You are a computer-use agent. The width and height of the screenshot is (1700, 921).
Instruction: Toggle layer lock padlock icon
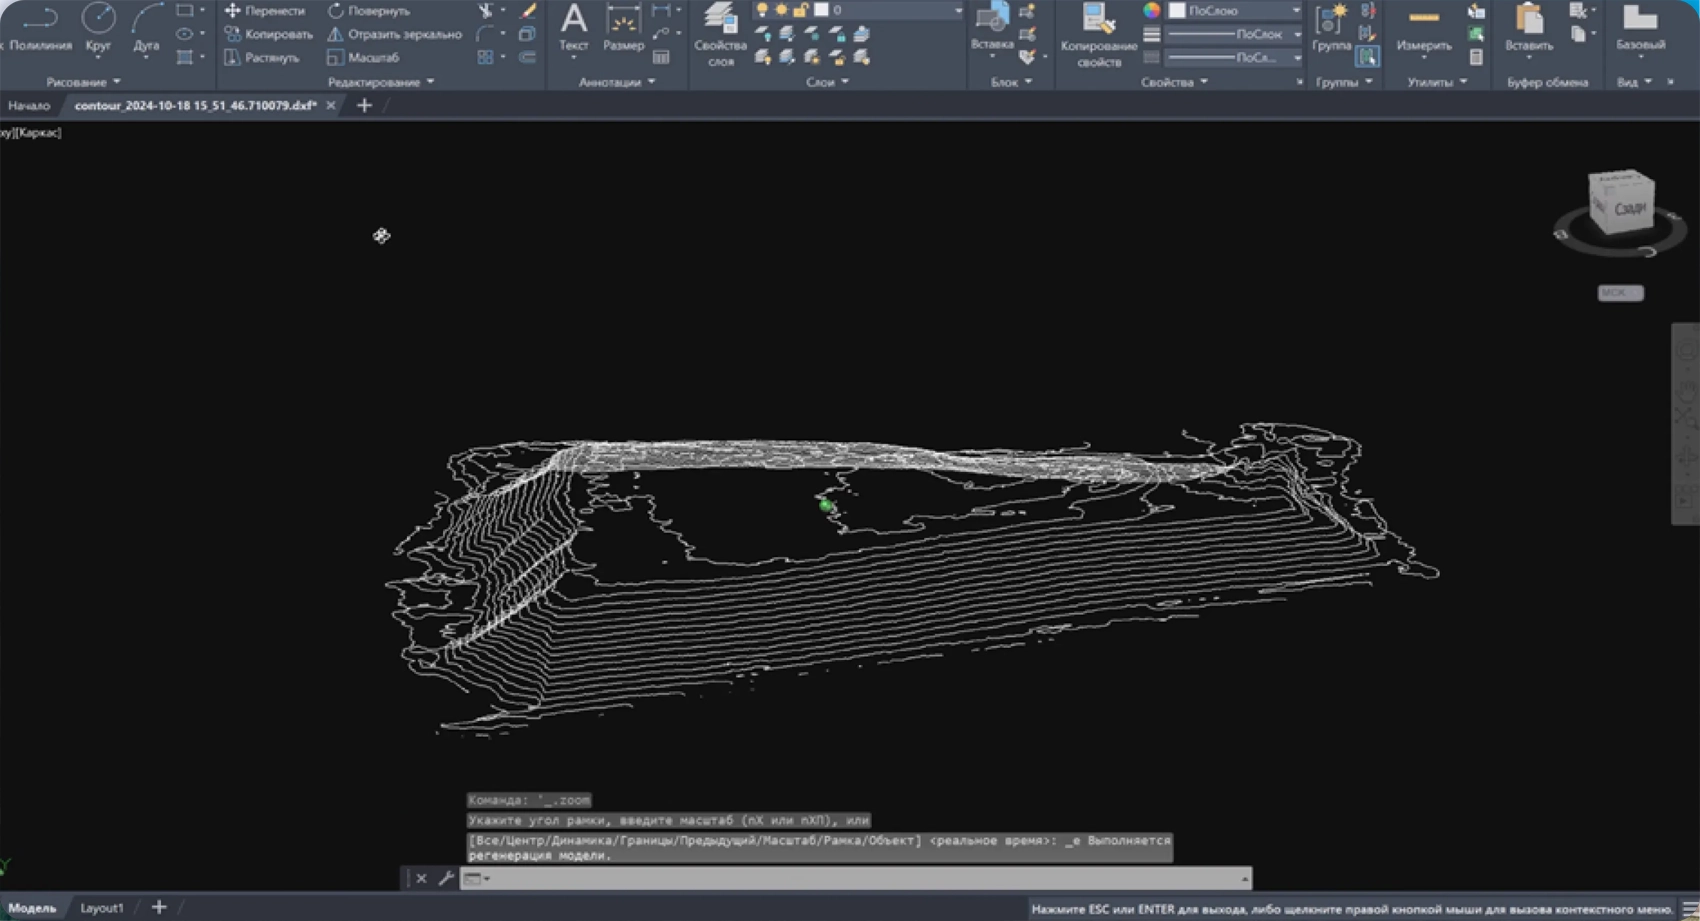[800, 10]
